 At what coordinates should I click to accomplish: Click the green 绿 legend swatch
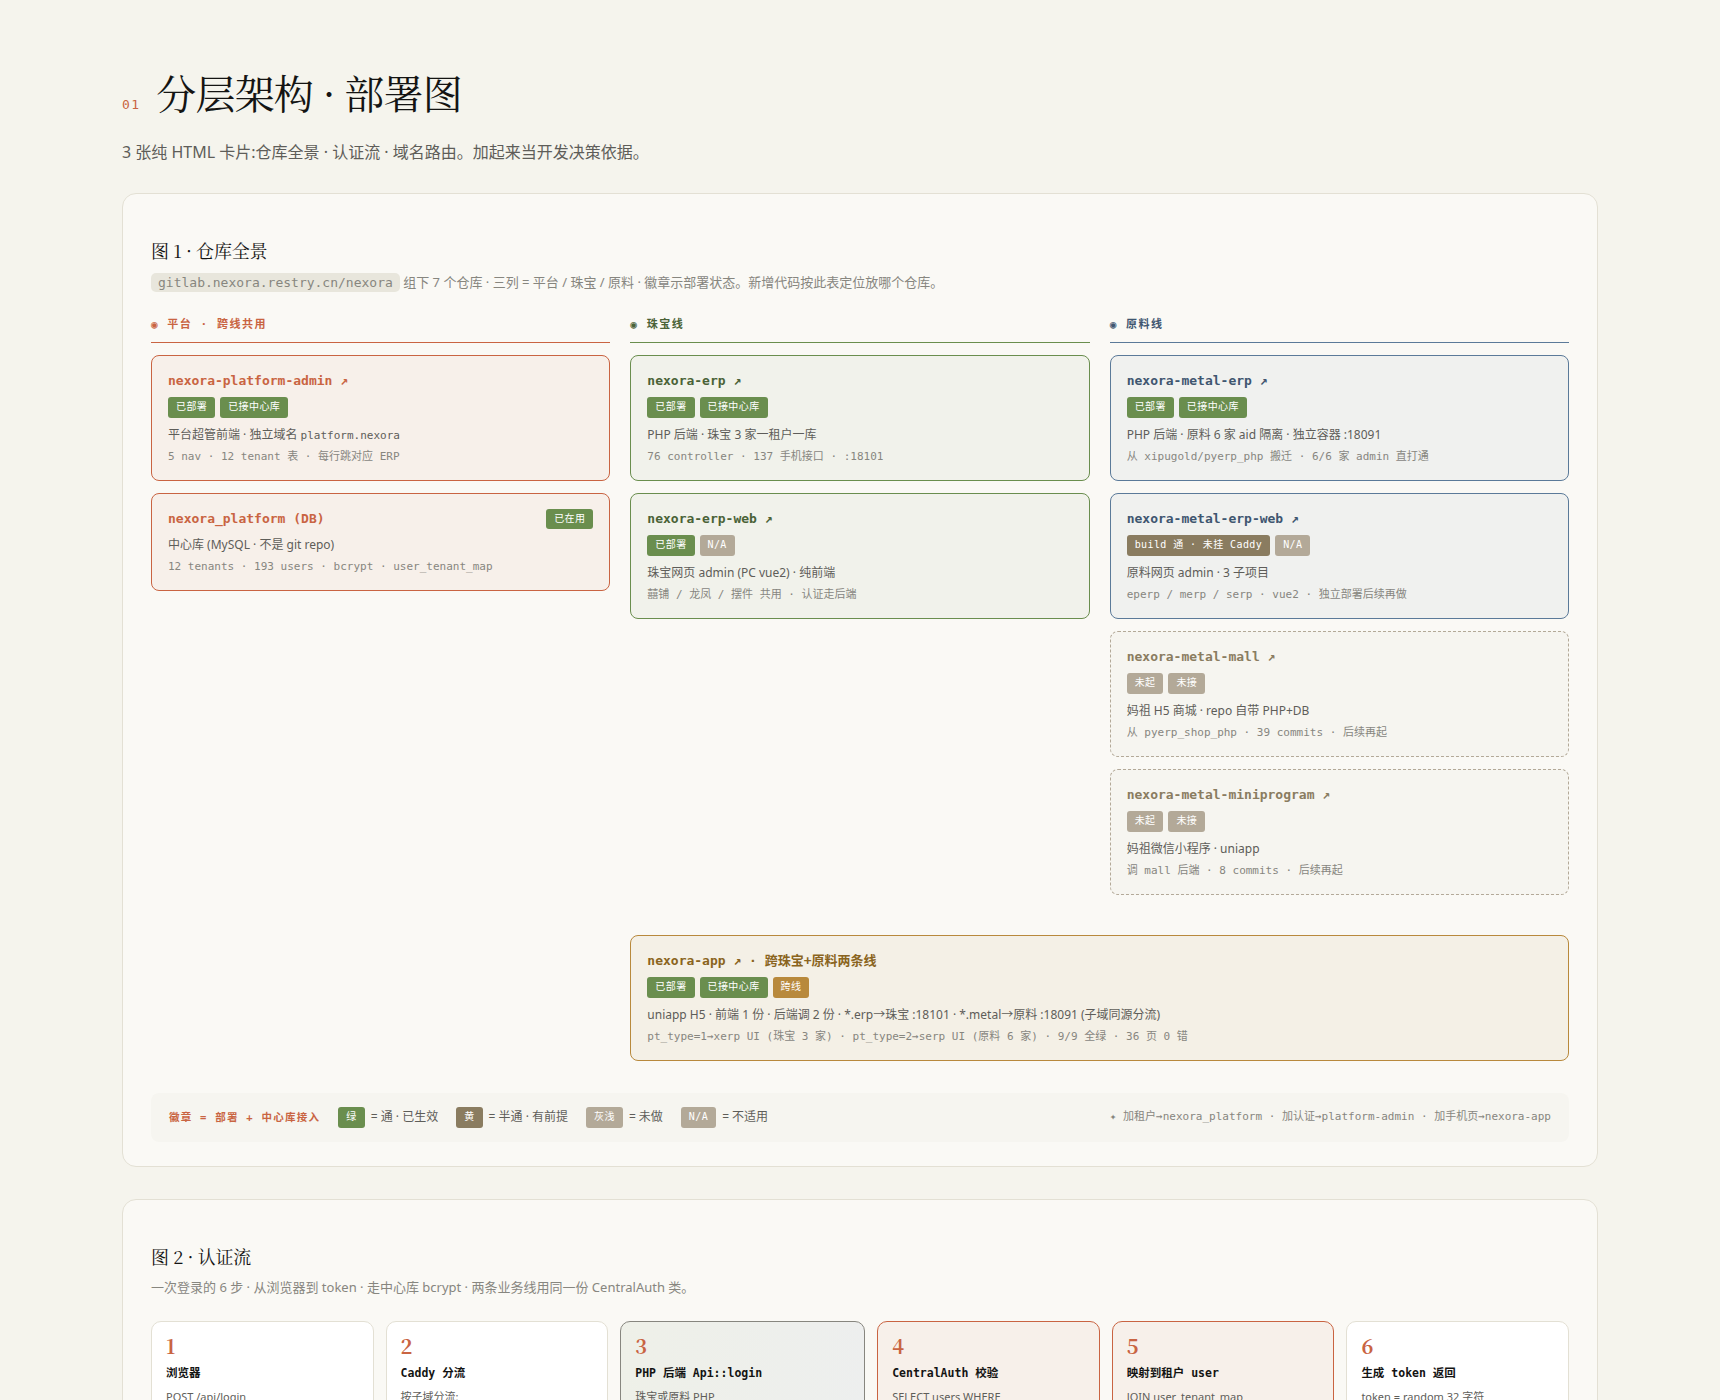[x=351, y=1117]
